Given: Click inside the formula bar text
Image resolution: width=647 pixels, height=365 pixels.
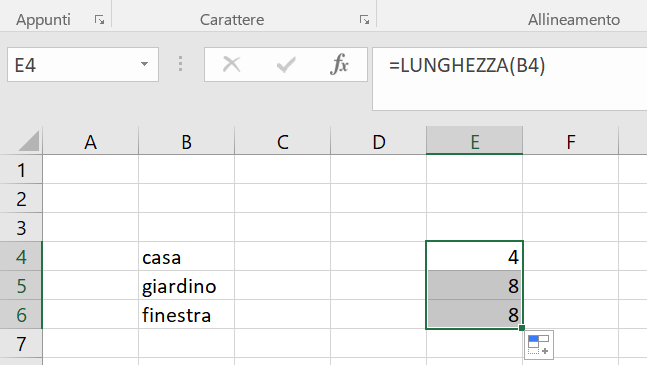Looking at the screenshot, I should 467,65.
